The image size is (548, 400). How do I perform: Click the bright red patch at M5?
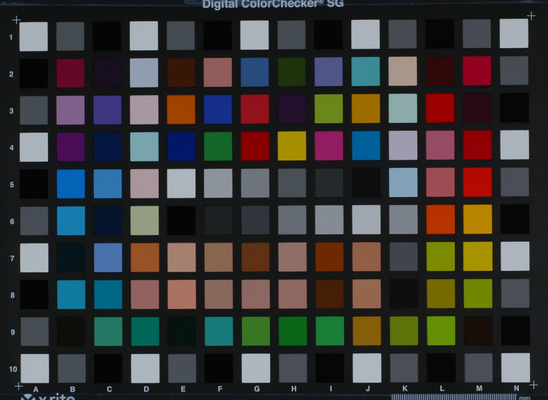point(477,182)
